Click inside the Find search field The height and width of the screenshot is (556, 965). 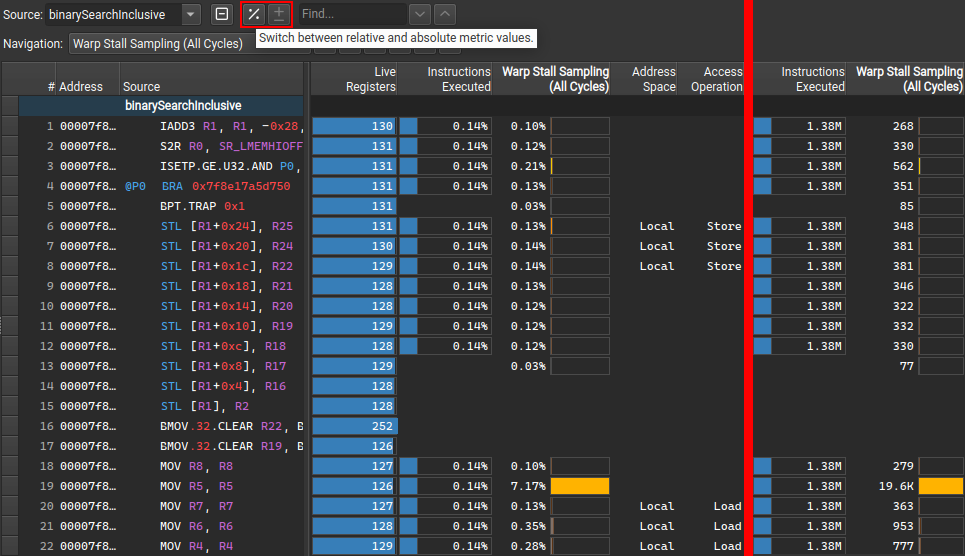pyautogui.click(x=350, y=14)
